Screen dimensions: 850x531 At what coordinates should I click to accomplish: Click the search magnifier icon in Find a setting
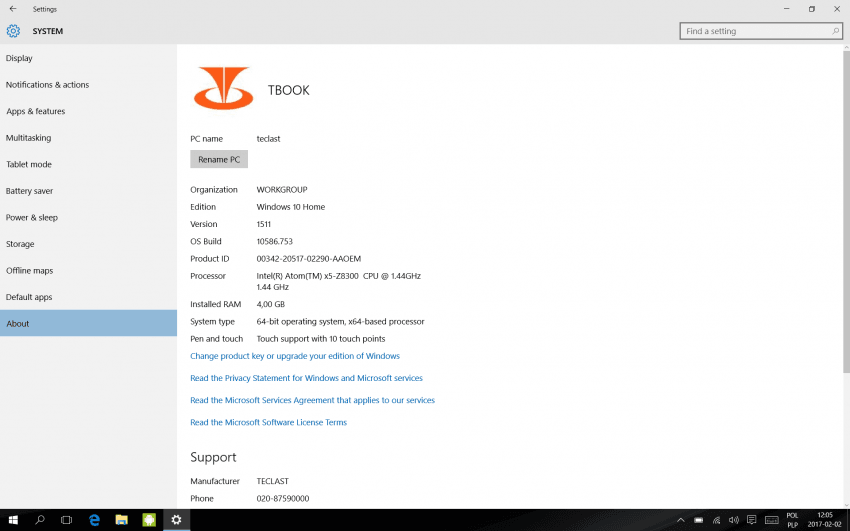tap(836, 31)
